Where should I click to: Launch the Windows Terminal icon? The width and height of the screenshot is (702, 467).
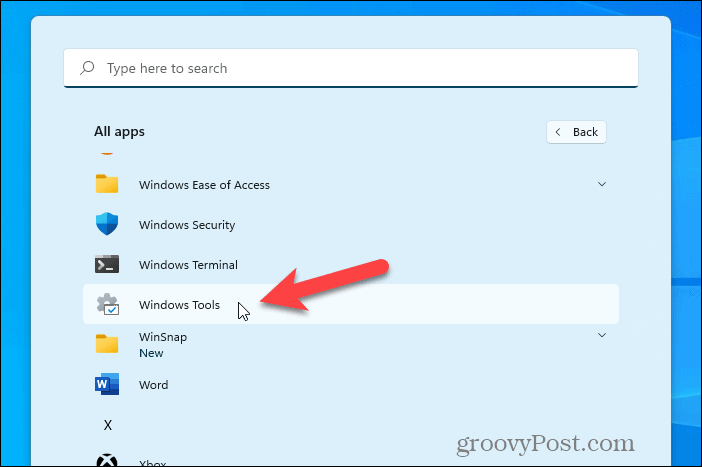point(107,264)
